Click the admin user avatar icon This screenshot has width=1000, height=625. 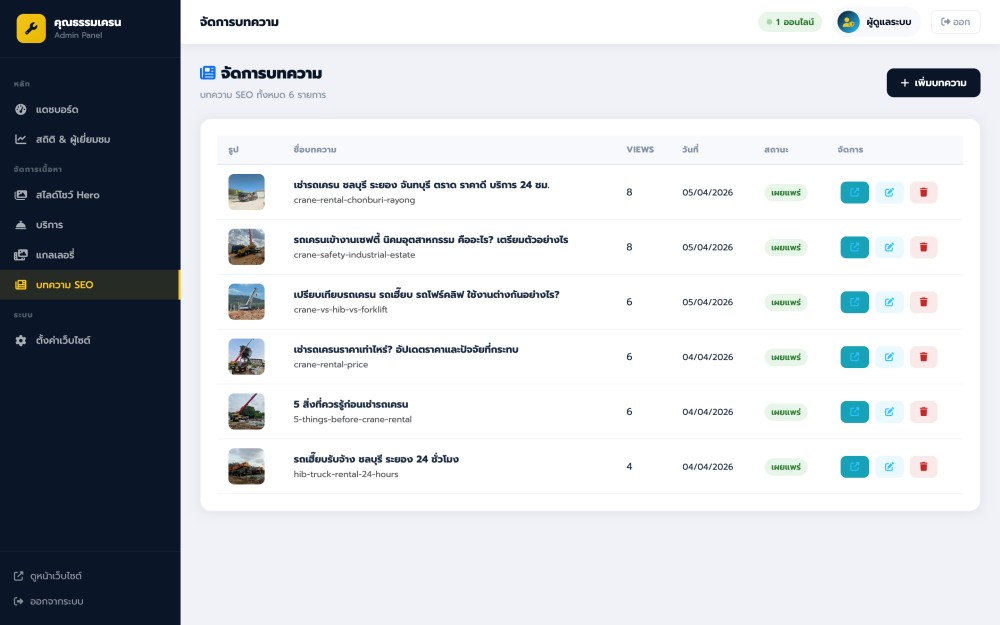click(848, 22)
